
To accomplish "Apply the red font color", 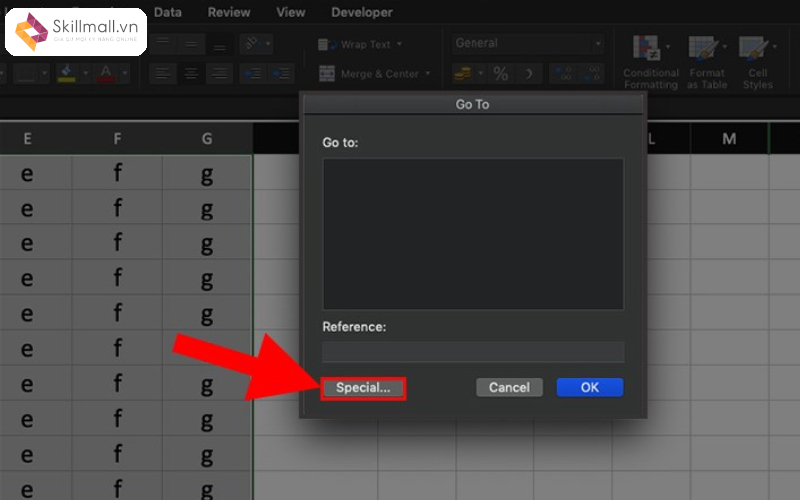I will (106, 73).
